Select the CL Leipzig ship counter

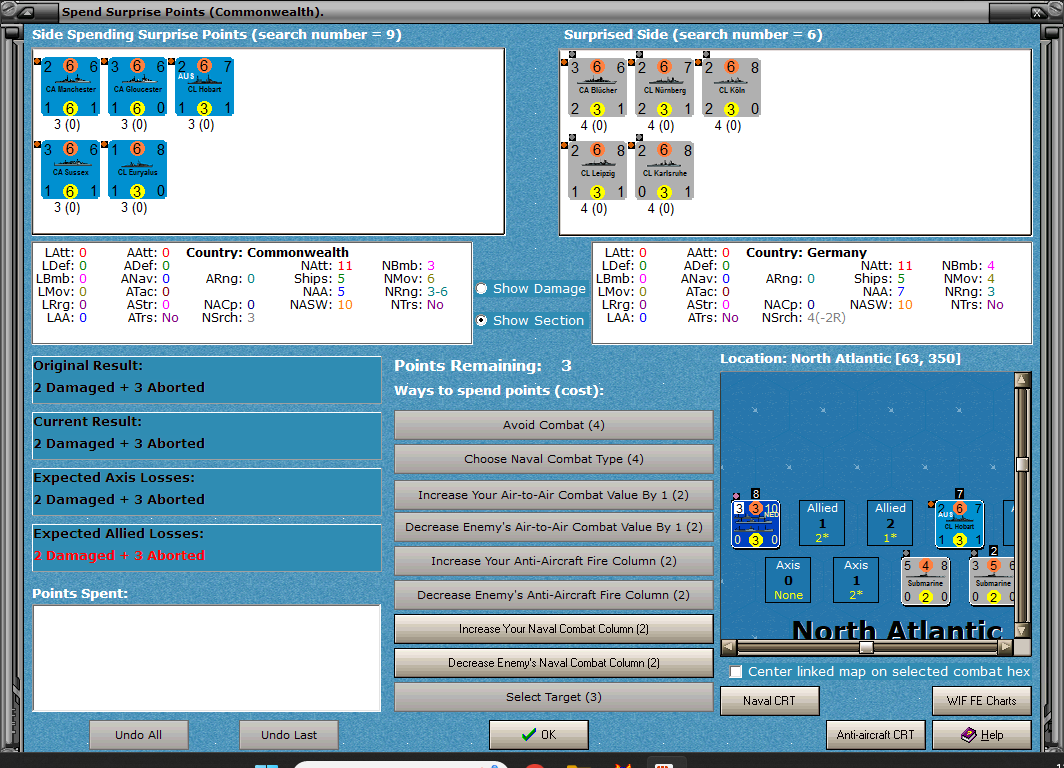[x=597, y=171]
